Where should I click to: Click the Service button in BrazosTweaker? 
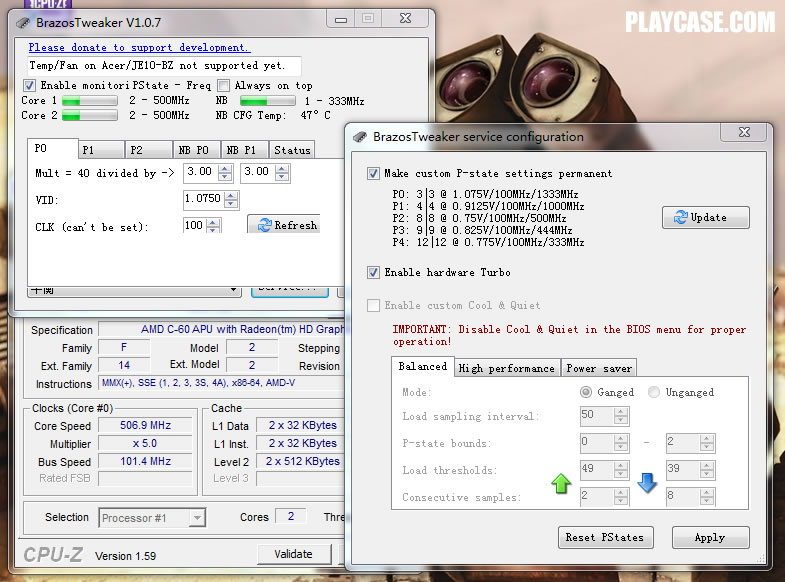pos(289,290)
